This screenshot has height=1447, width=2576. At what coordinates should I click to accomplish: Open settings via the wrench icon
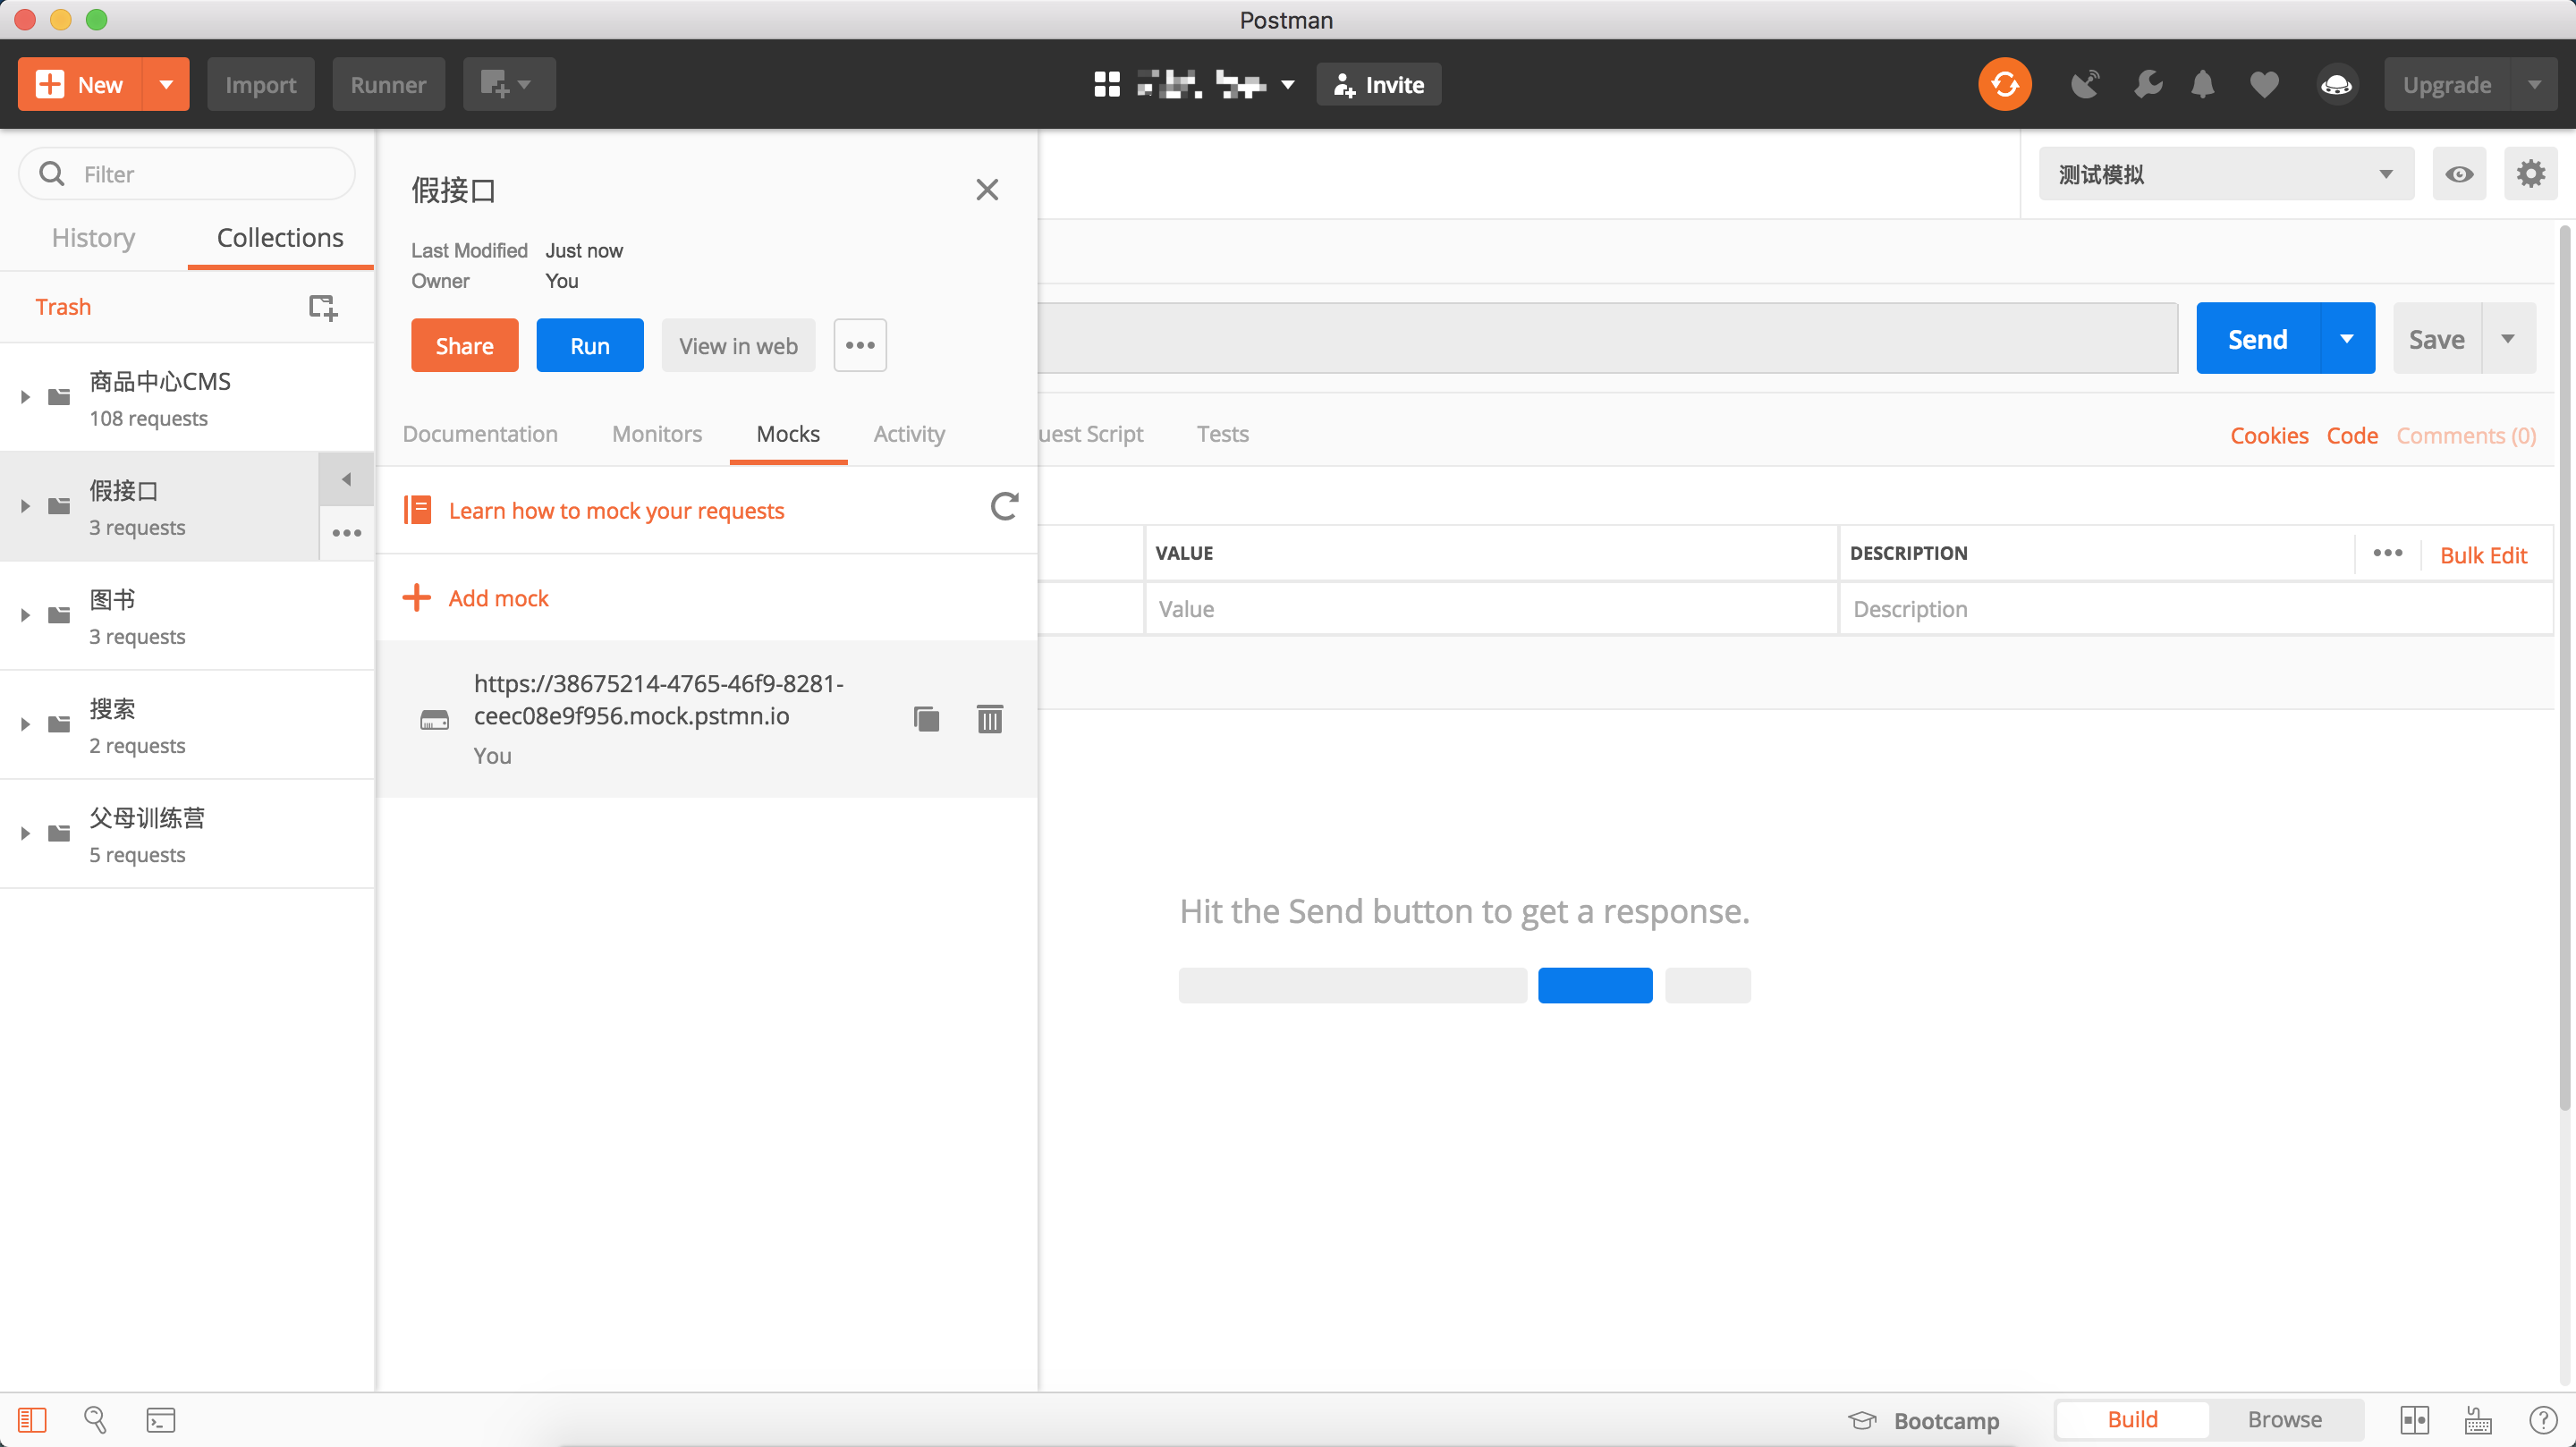tap(2147, 84)
